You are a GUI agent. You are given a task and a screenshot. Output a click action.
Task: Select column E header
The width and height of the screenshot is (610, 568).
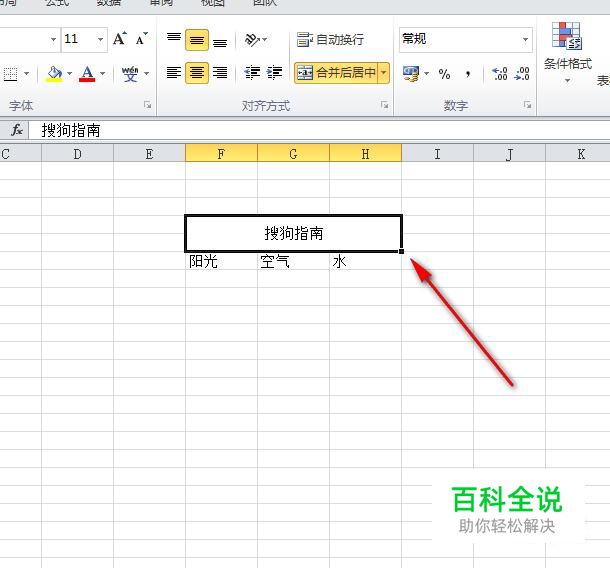(x=149, y=154)
